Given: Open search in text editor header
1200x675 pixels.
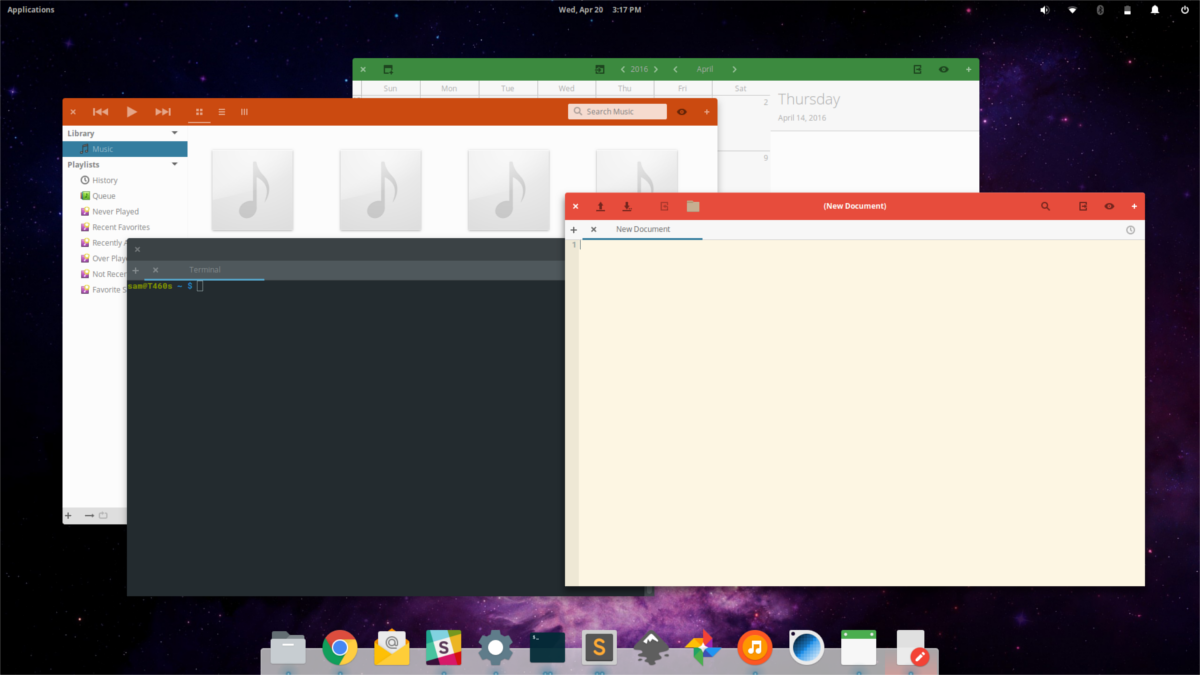Looking at the screenshot, I should pos(1045,206).
